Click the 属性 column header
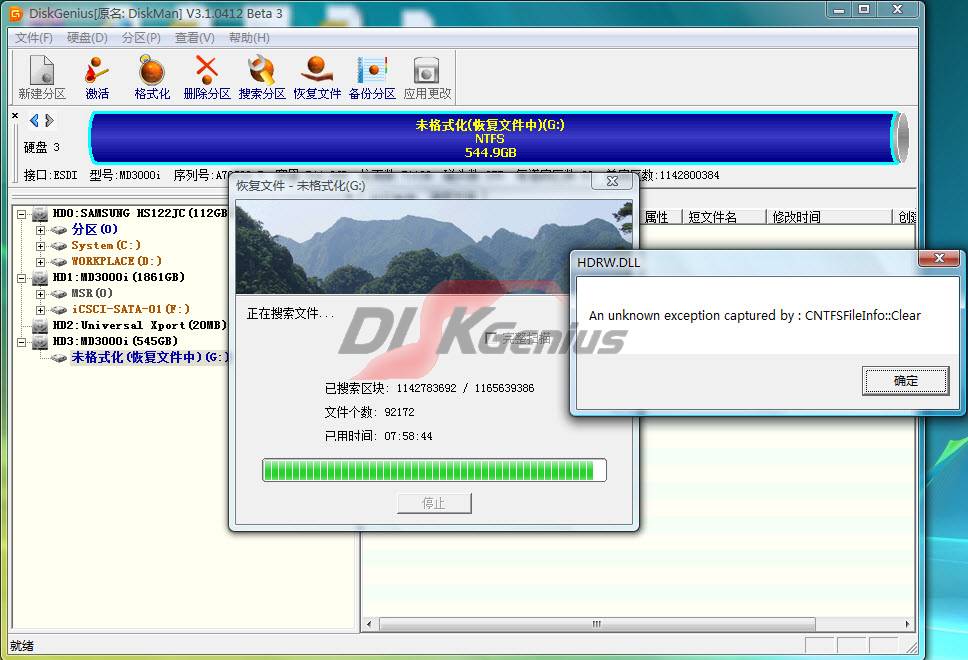The width and height of the screenshot is (968, 660). [x=660, y=217]
